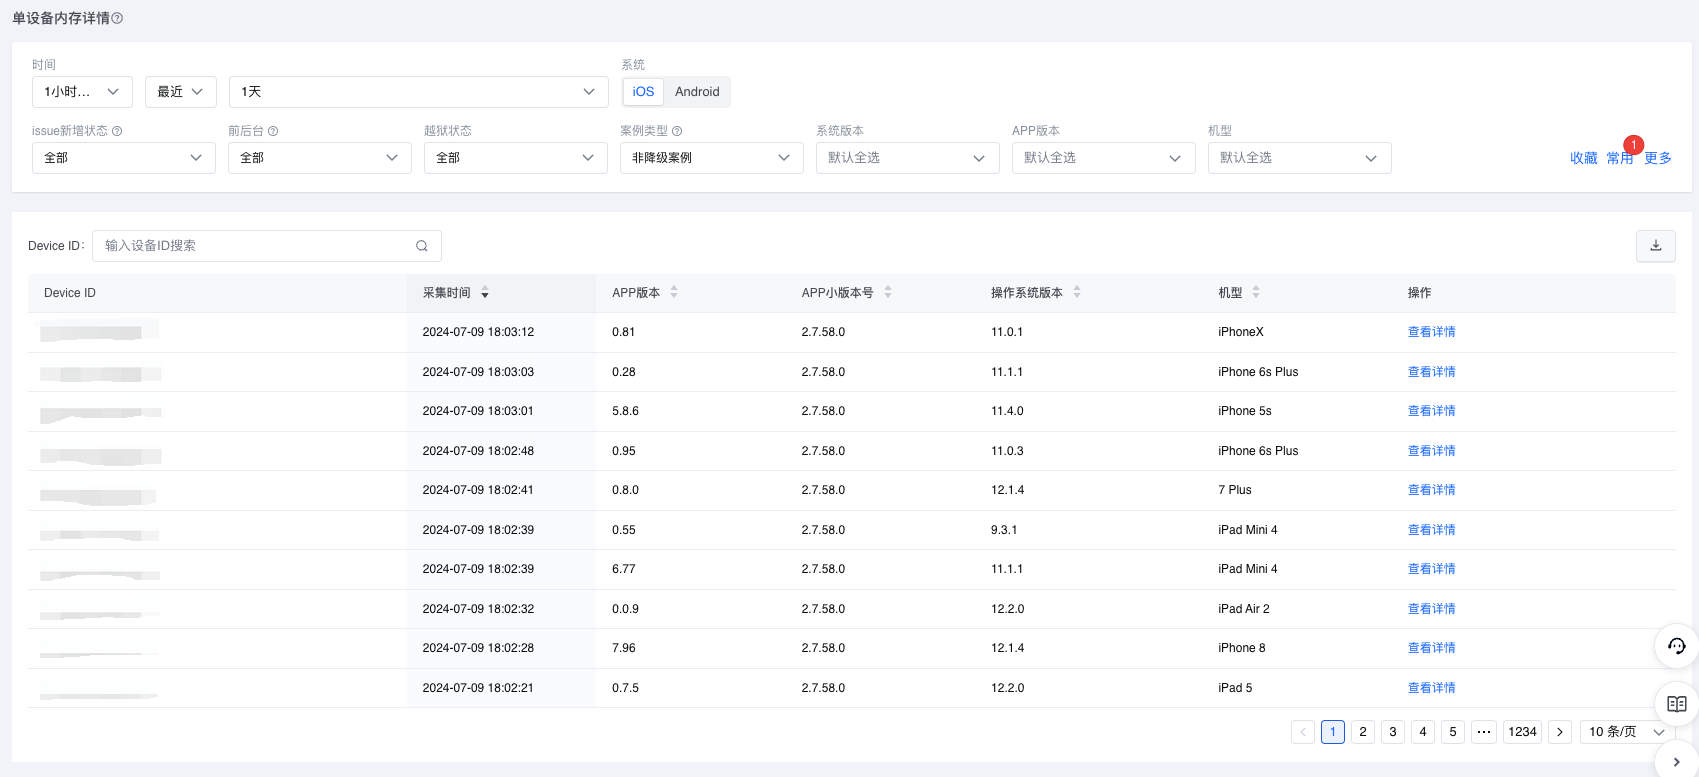
Task: Click Device ID column header
Action: pos(70,293)
